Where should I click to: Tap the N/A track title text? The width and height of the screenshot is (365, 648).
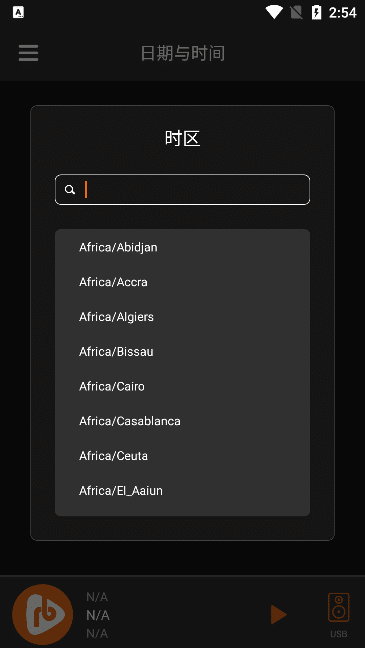98,615
